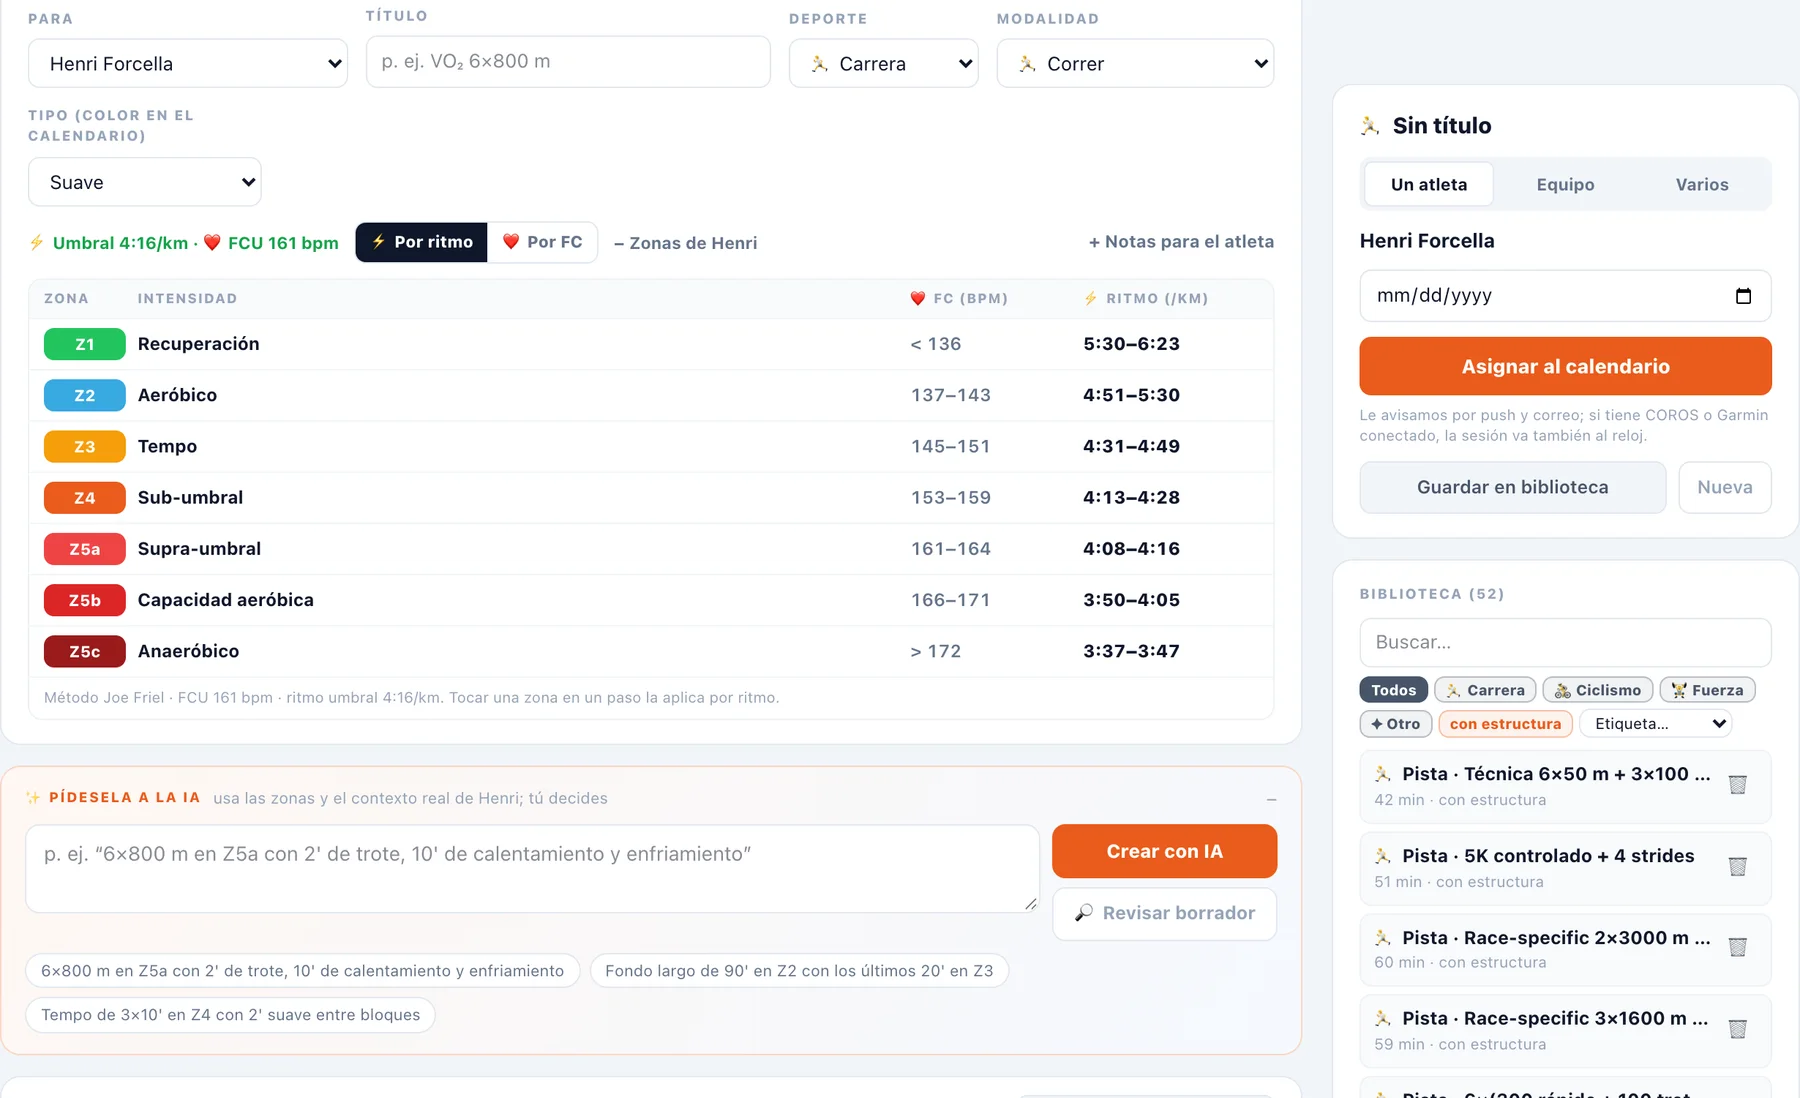Viewport: 1800px width, 1098px height.
Task: Open the Etiqueta dropdown in library
Action: click(1656, 724)
